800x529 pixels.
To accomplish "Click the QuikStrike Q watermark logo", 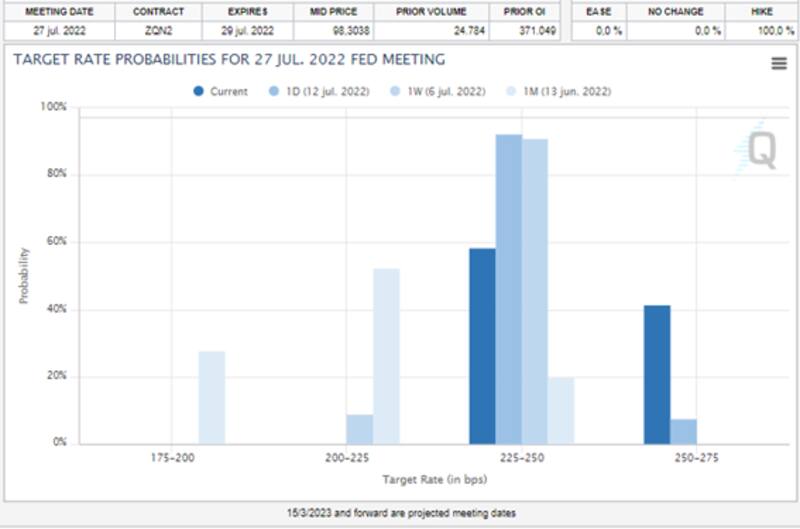I will [x=760, y=149].
